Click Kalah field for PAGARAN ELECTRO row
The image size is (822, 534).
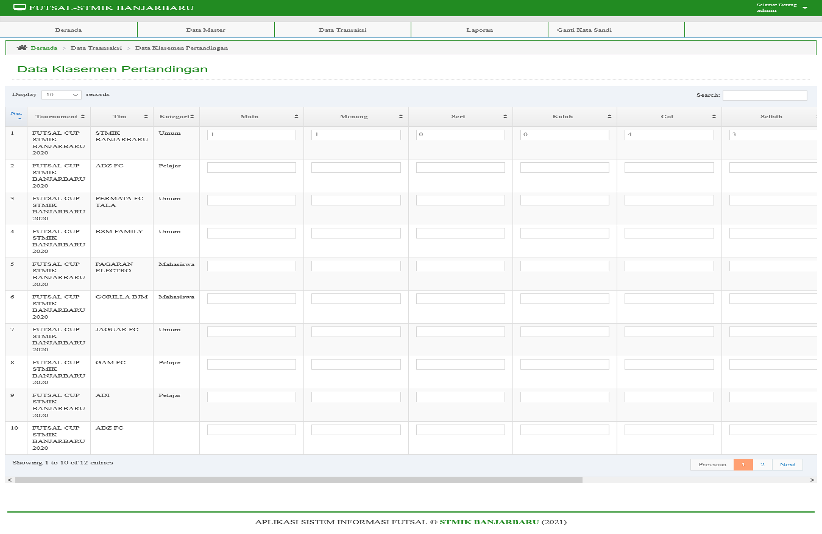[x=564, y=266]
